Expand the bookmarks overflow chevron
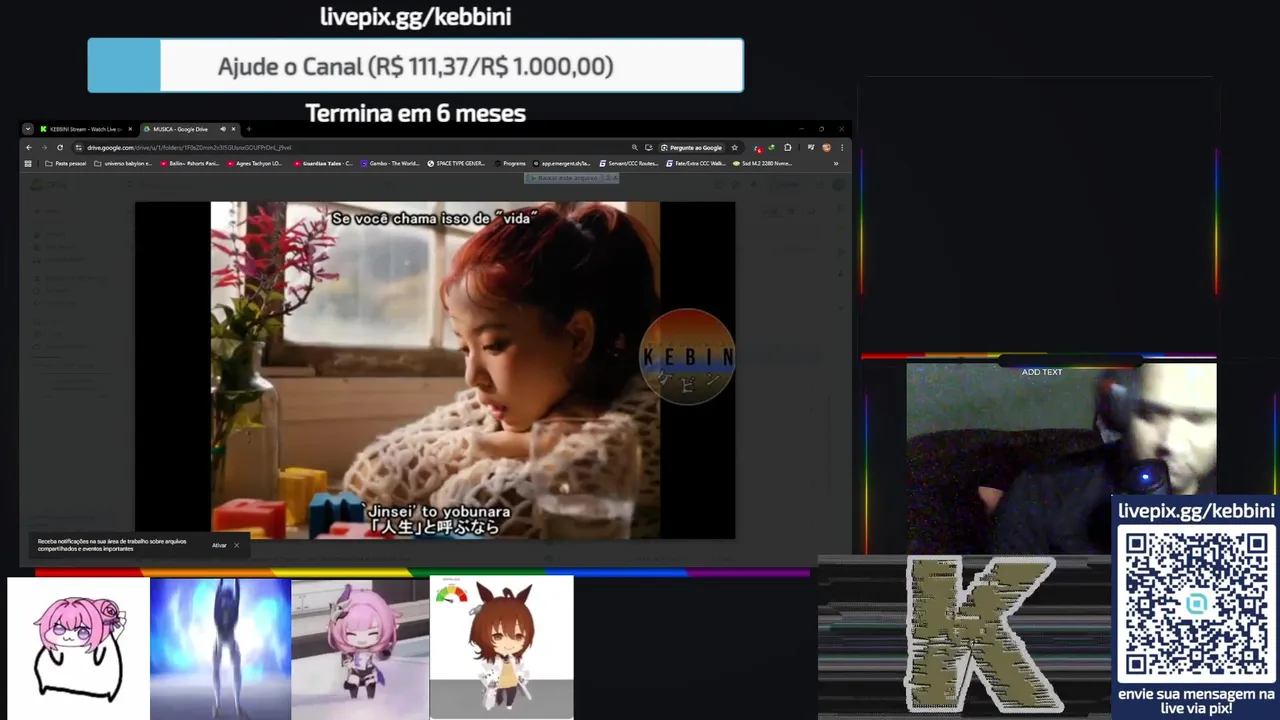Image resolution: width=1280 pixels, height=720 pixels. [x=836, y=163]
